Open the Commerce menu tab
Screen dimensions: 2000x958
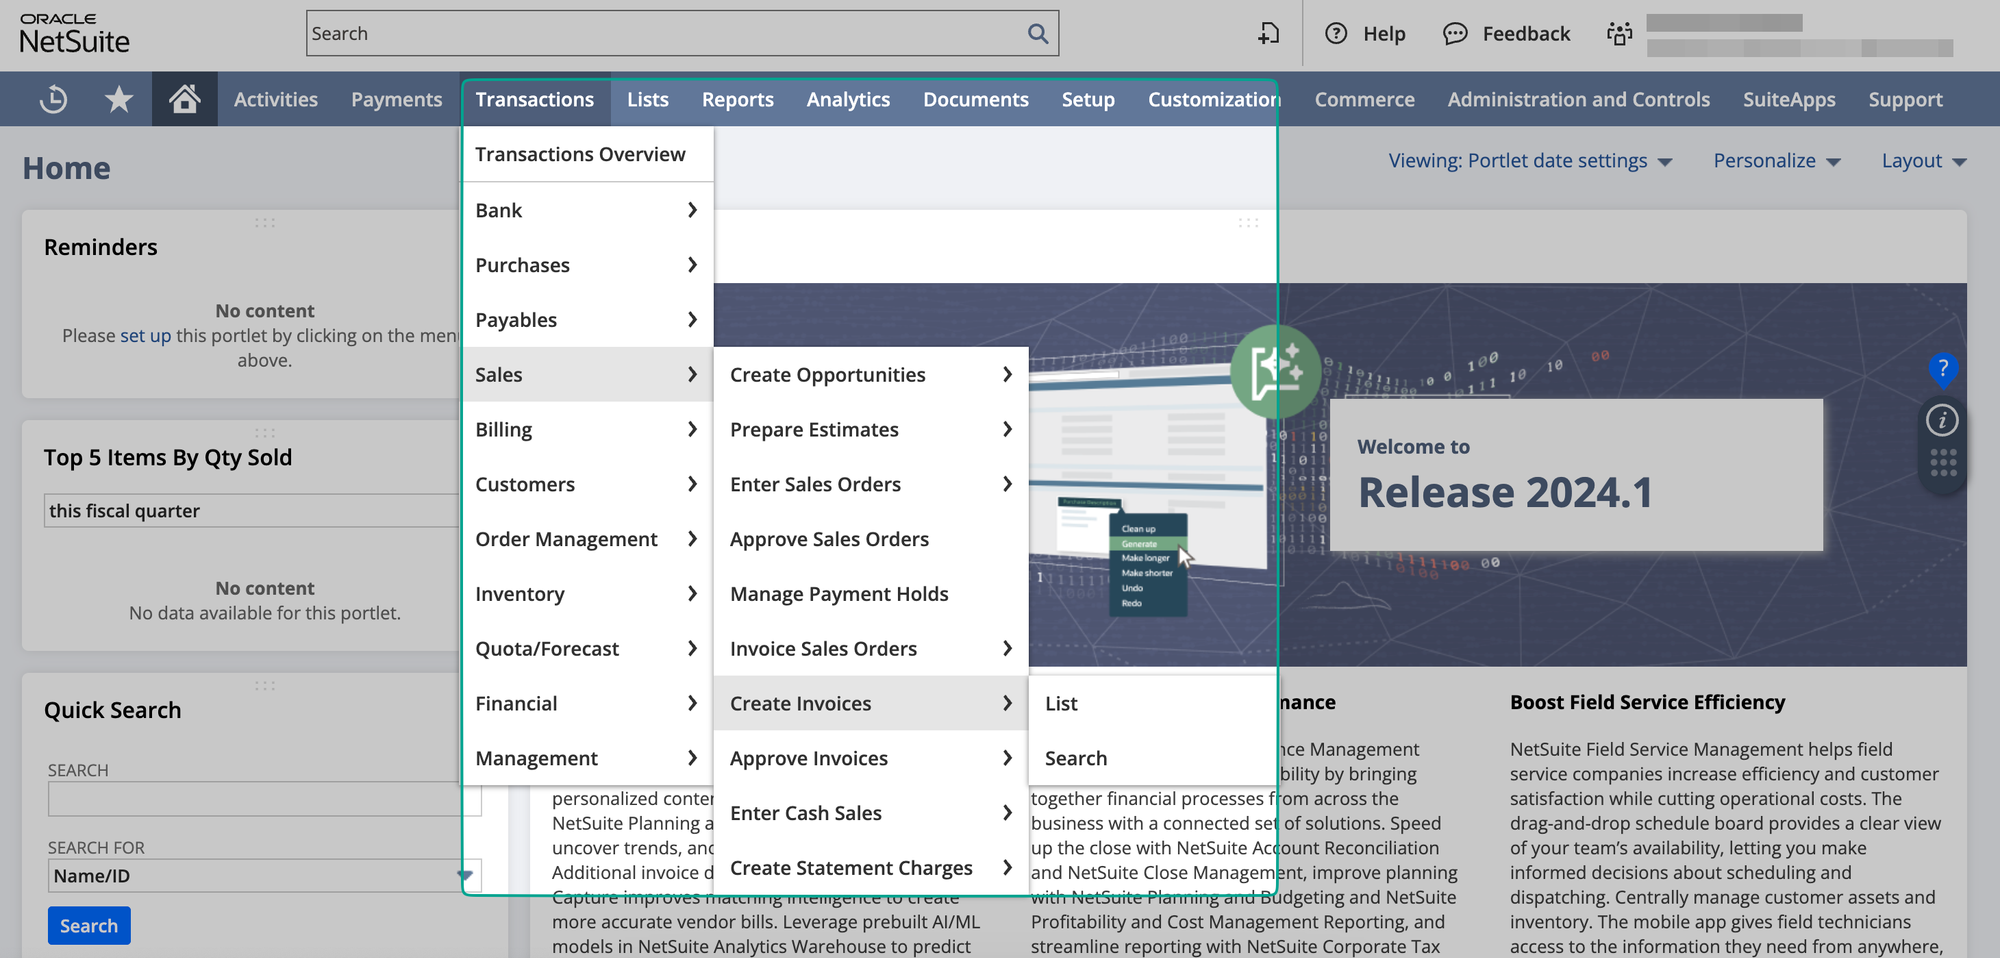[x=1365, y=99]
